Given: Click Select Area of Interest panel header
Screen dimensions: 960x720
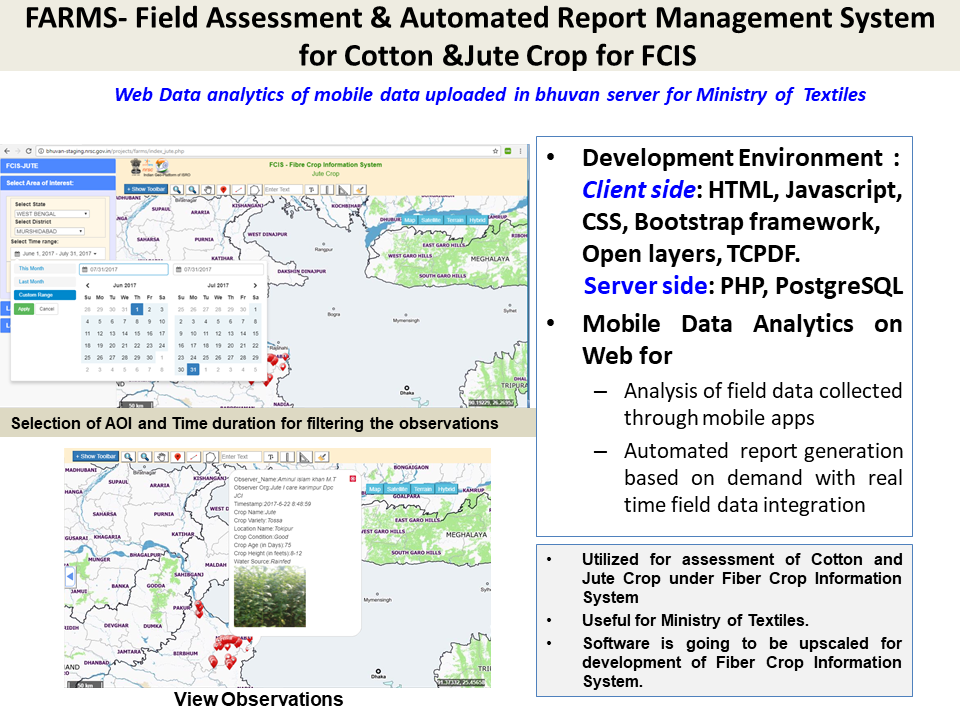Looking at the screenshot, I should pyautogui.click(x=58, y=183).
